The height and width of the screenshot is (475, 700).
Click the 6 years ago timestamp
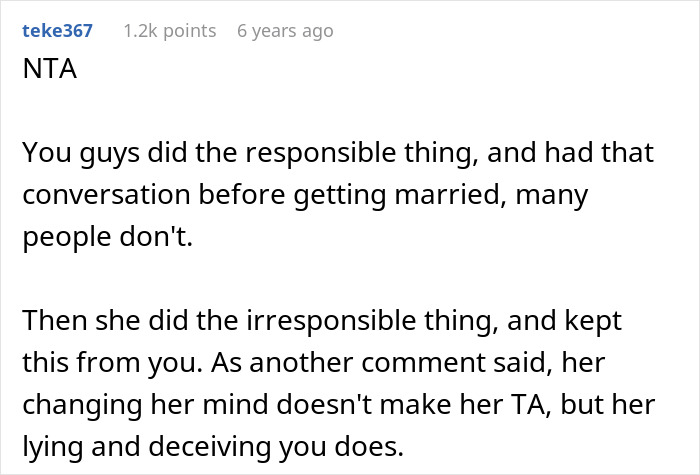pyautogui.click(x=285, y=31)
